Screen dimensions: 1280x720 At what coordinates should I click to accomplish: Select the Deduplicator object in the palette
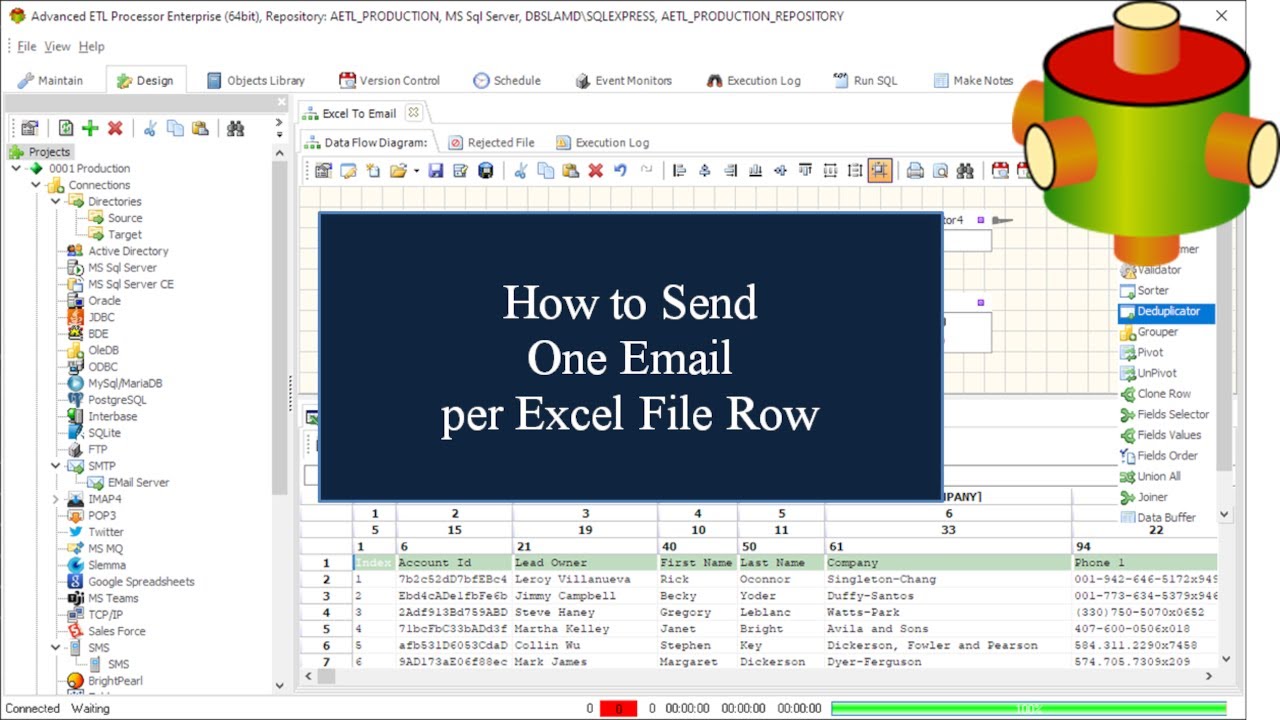[1166, 312]
